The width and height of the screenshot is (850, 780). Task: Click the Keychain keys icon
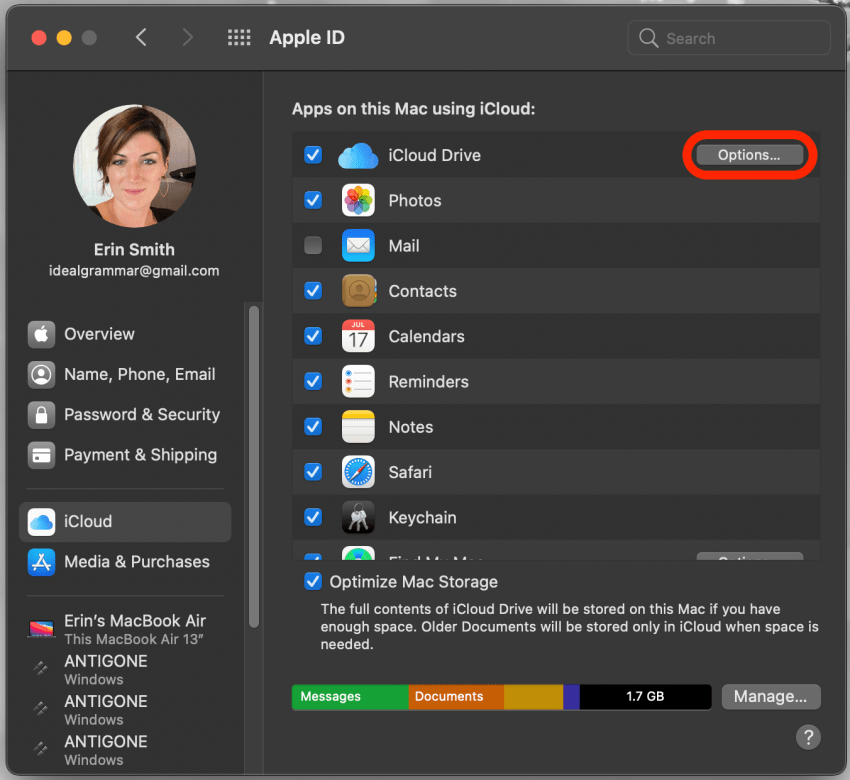(x=358, y=518)
